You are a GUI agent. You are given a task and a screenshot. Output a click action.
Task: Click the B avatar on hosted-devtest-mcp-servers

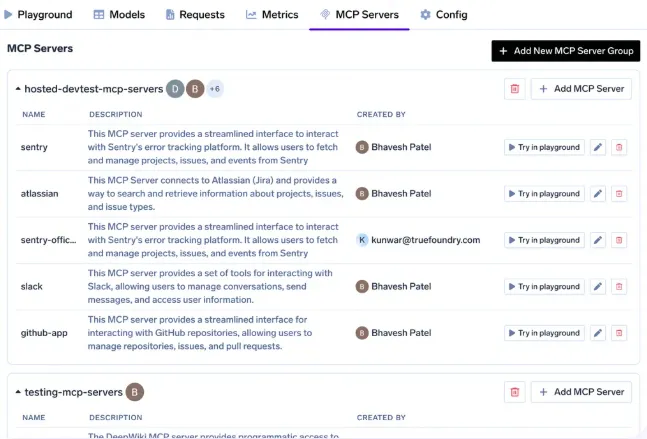(x=195, y=89)
